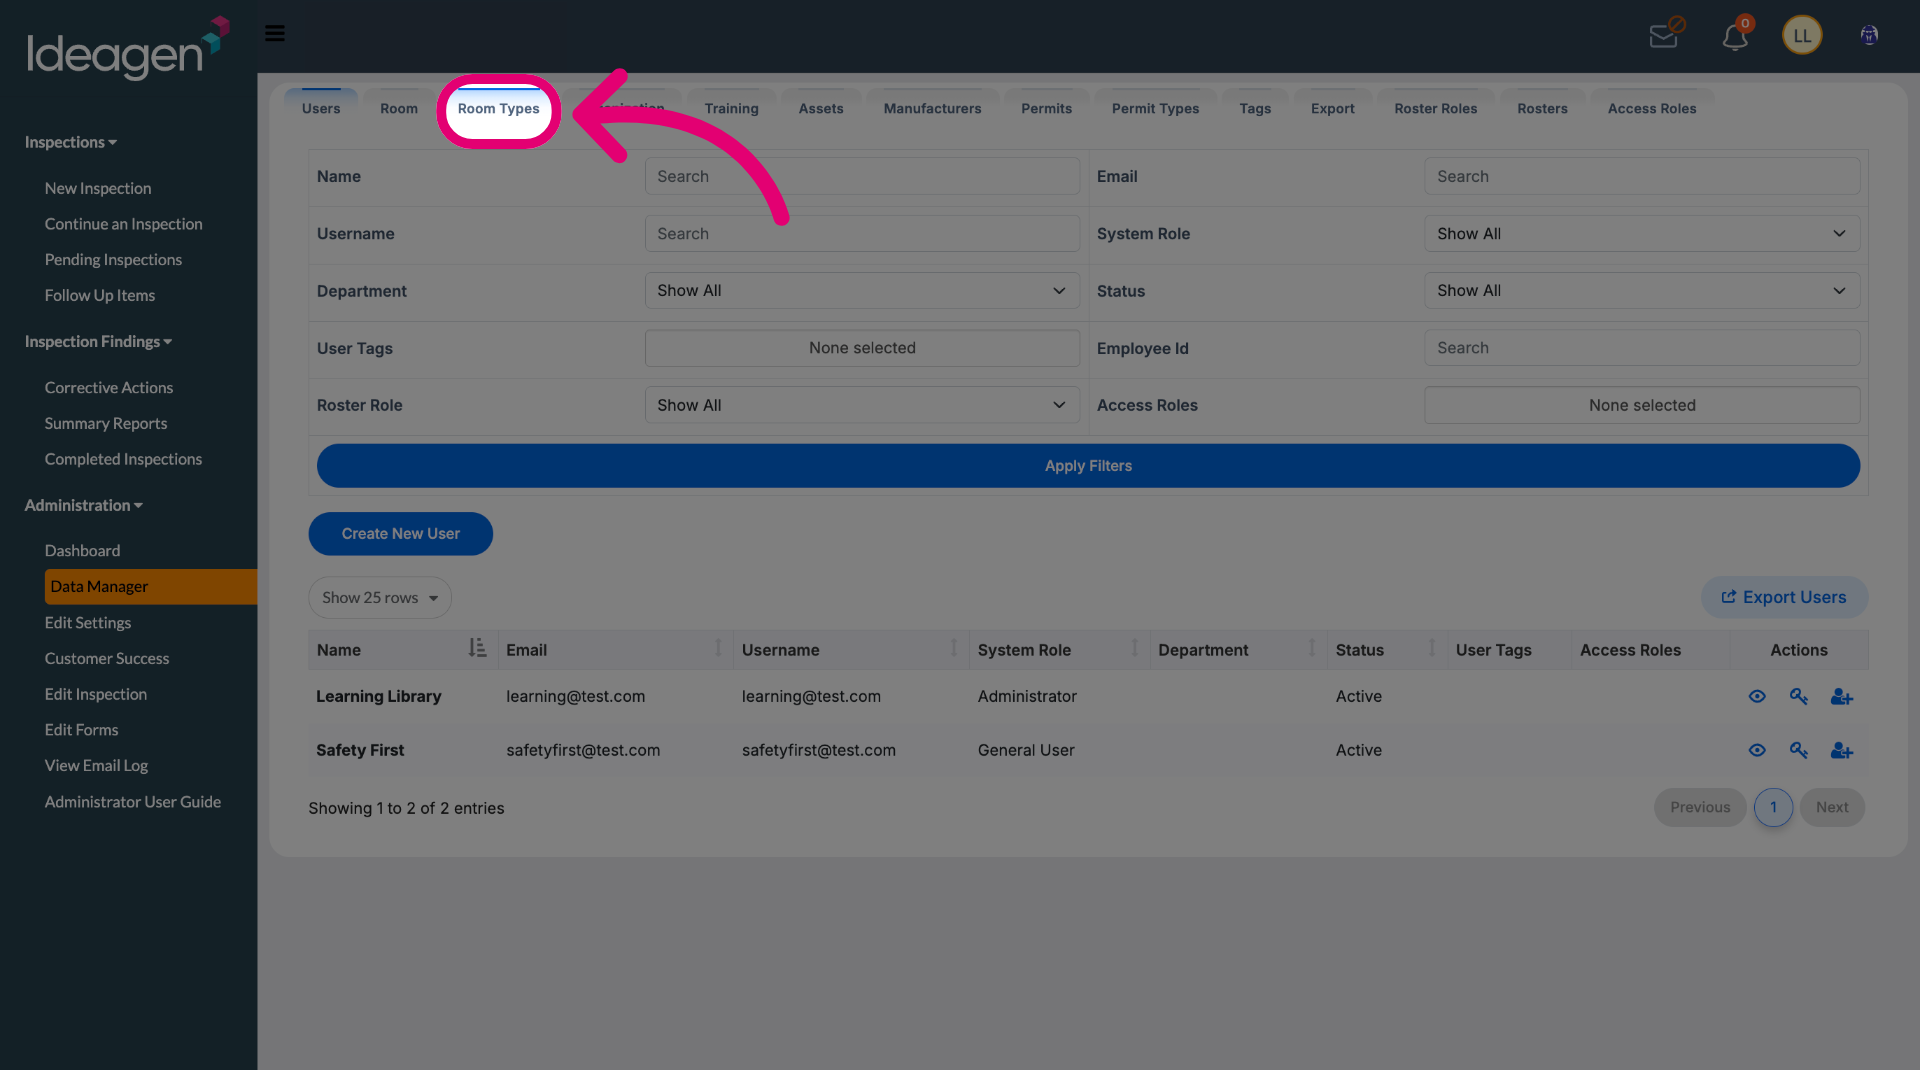Switch to the Permits tab

1046,108
